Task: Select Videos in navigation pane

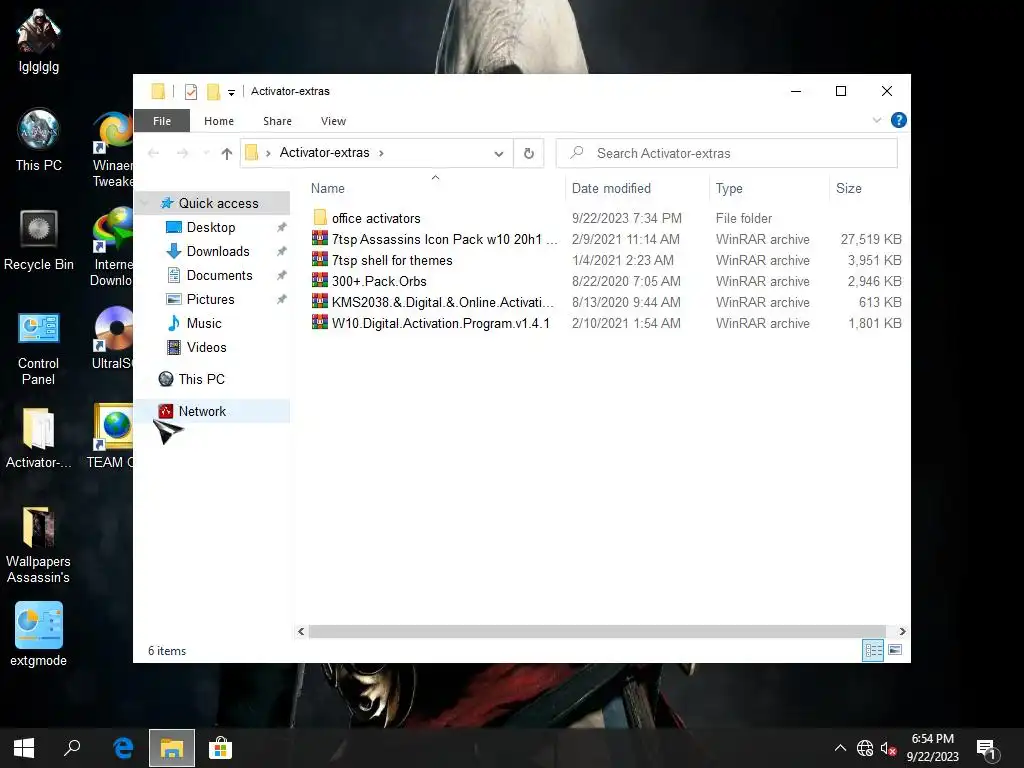Action: click(206, 347)
